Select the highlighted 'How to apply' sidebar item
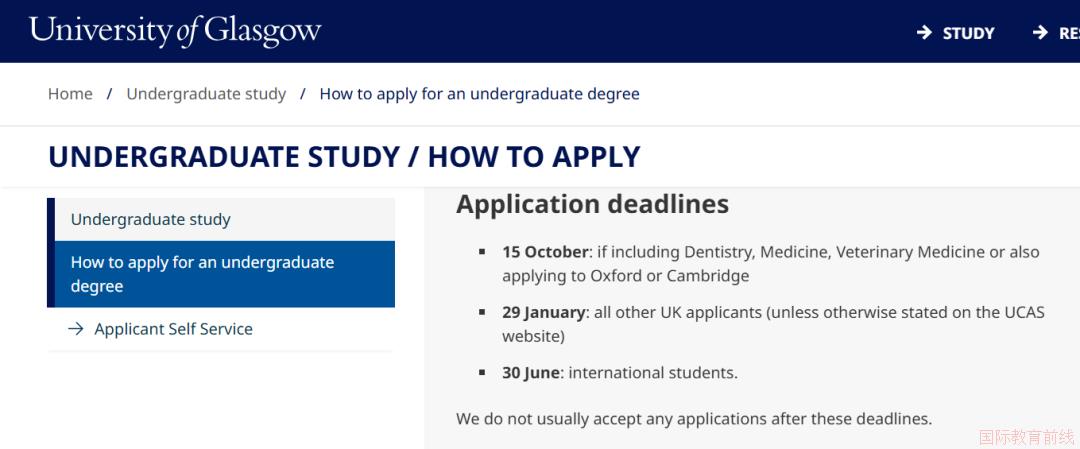1080x449 pixels. [x=203, y=274]
